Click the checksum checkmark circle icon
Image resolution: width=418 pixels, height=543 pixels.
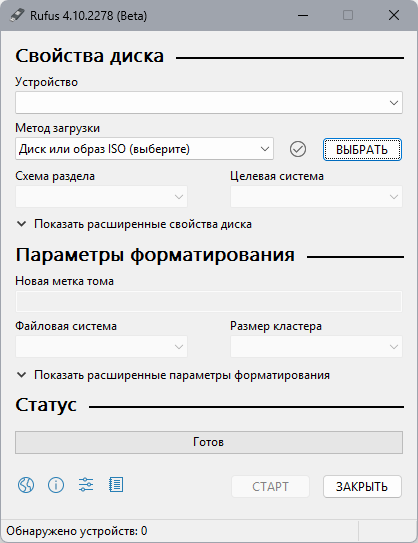tap(297, 149)
